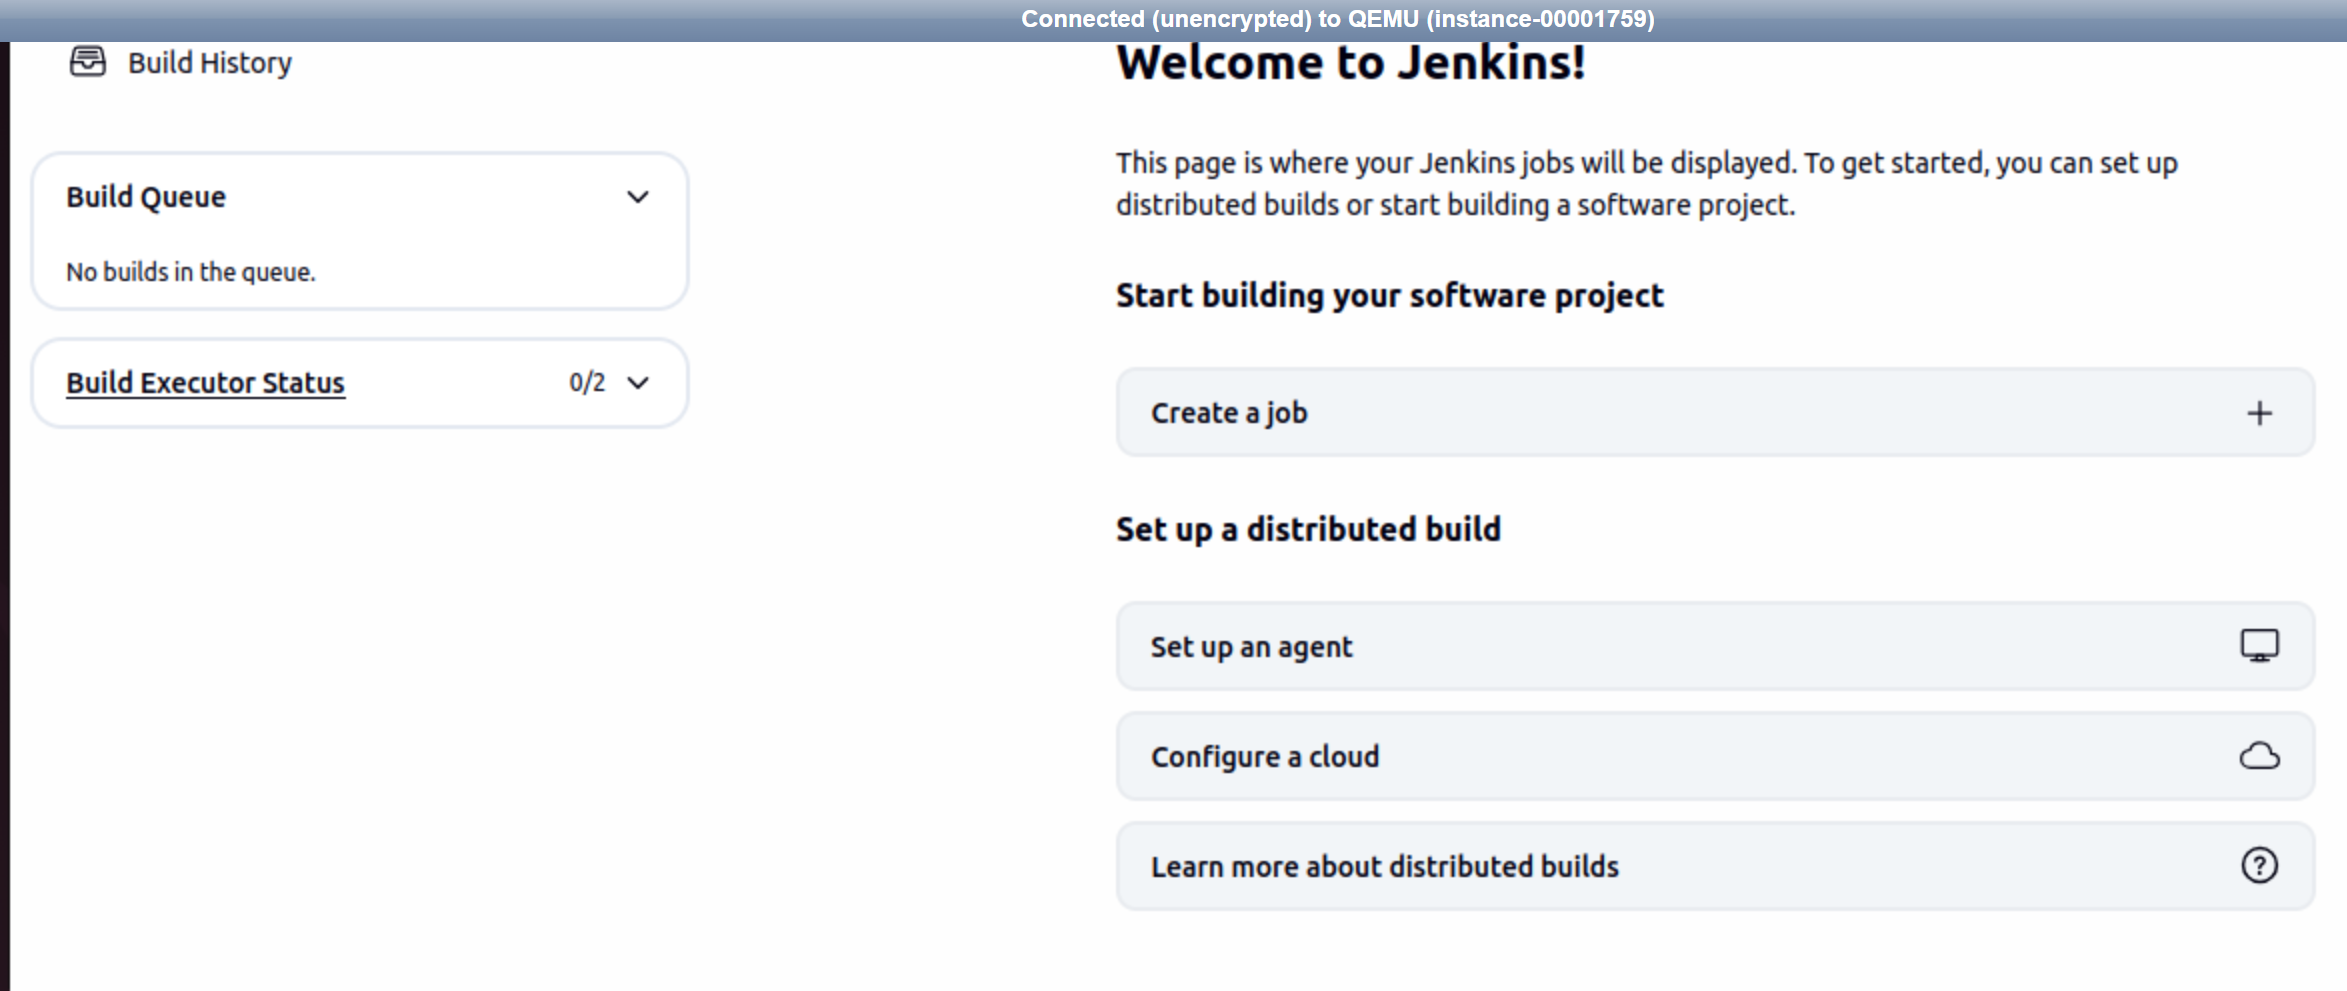2347x991 pixels.
Task: Collapse the Build Queue panel chevron
Action: [x=638, y=197]
